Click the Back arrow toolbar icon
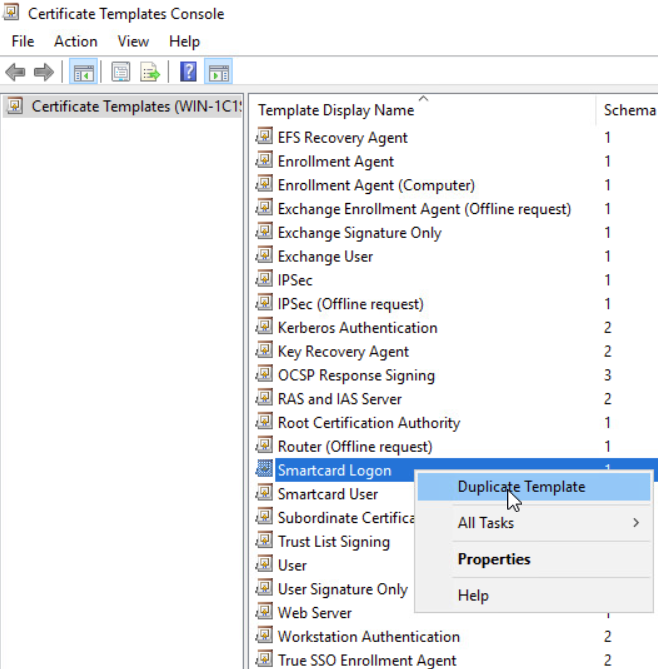The height and width of the screenshot is (669, 658). (15, 72)
